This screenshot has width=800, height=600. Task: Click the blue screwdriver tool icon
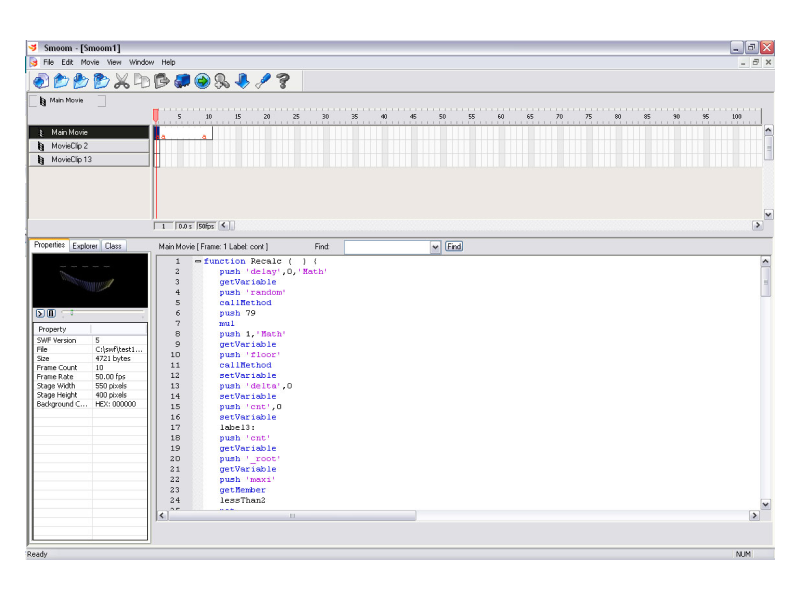click(x=263, y=81)
